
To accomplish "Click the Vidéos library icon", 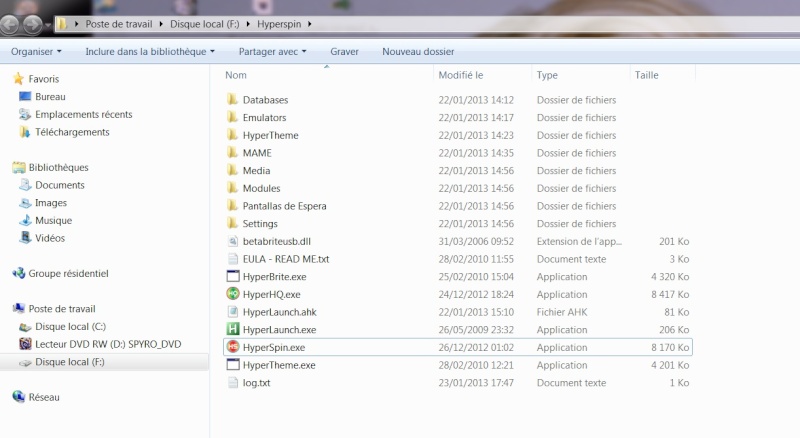I will point(25,238).
